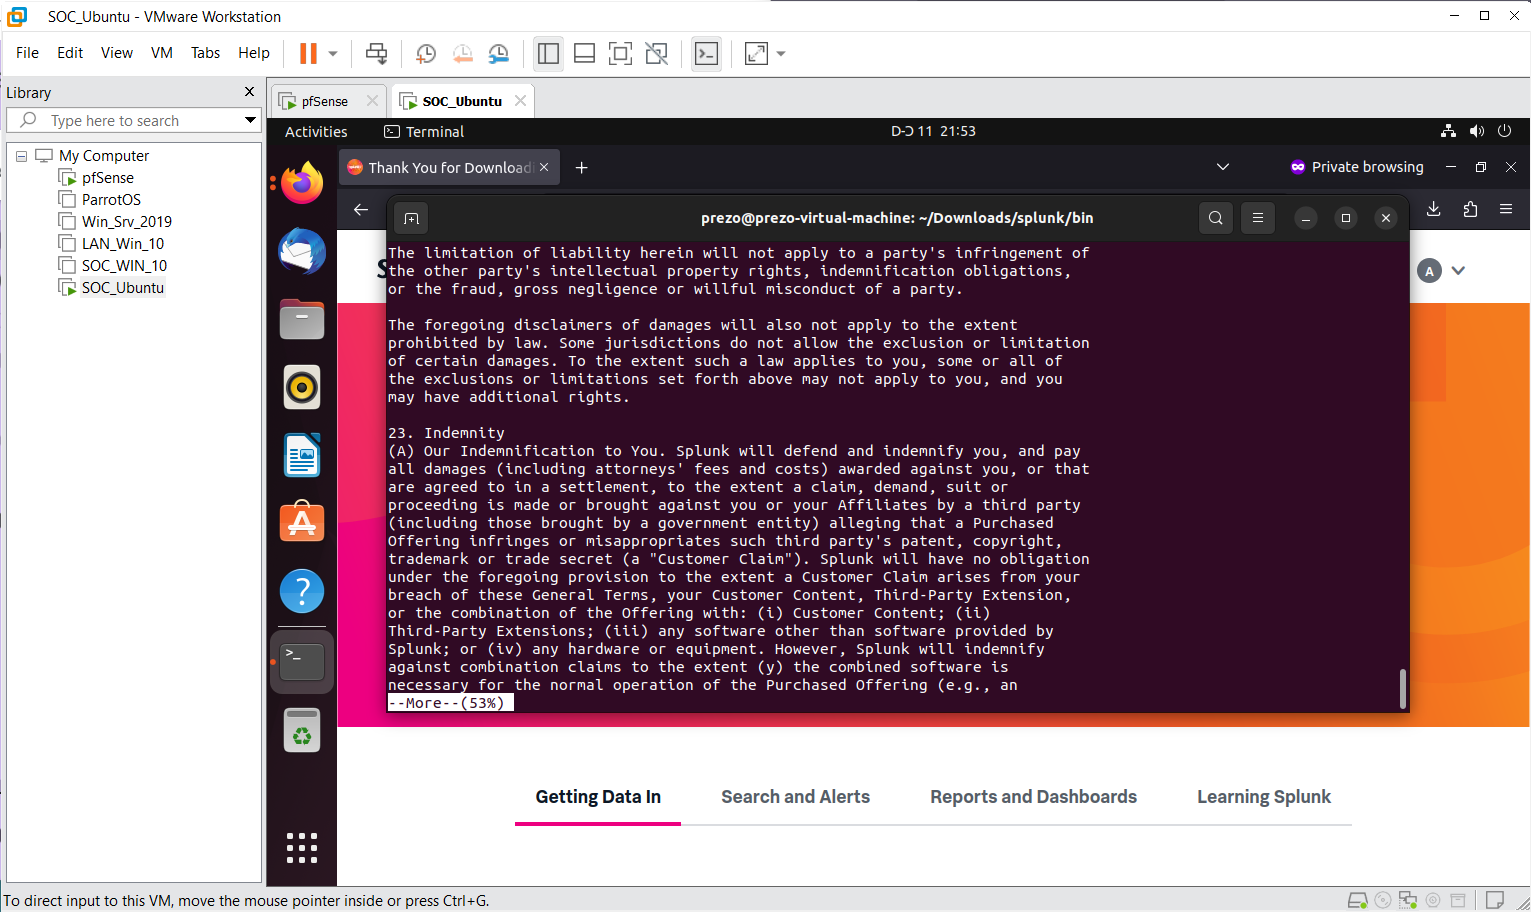Switch to Unity mode
Screen dimensions: 1531x912
pos(656,54)
